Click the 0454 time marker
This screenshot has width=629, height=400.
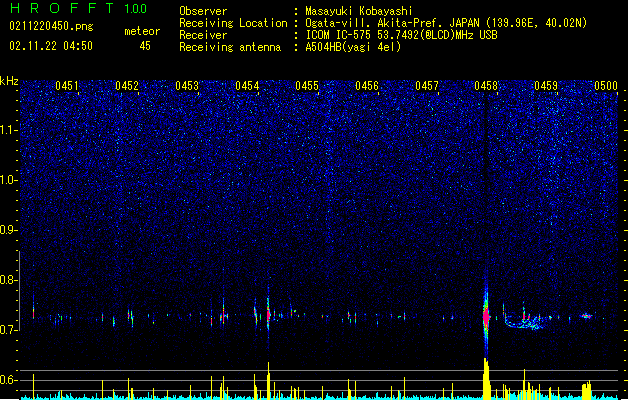[x=247, y=85]
